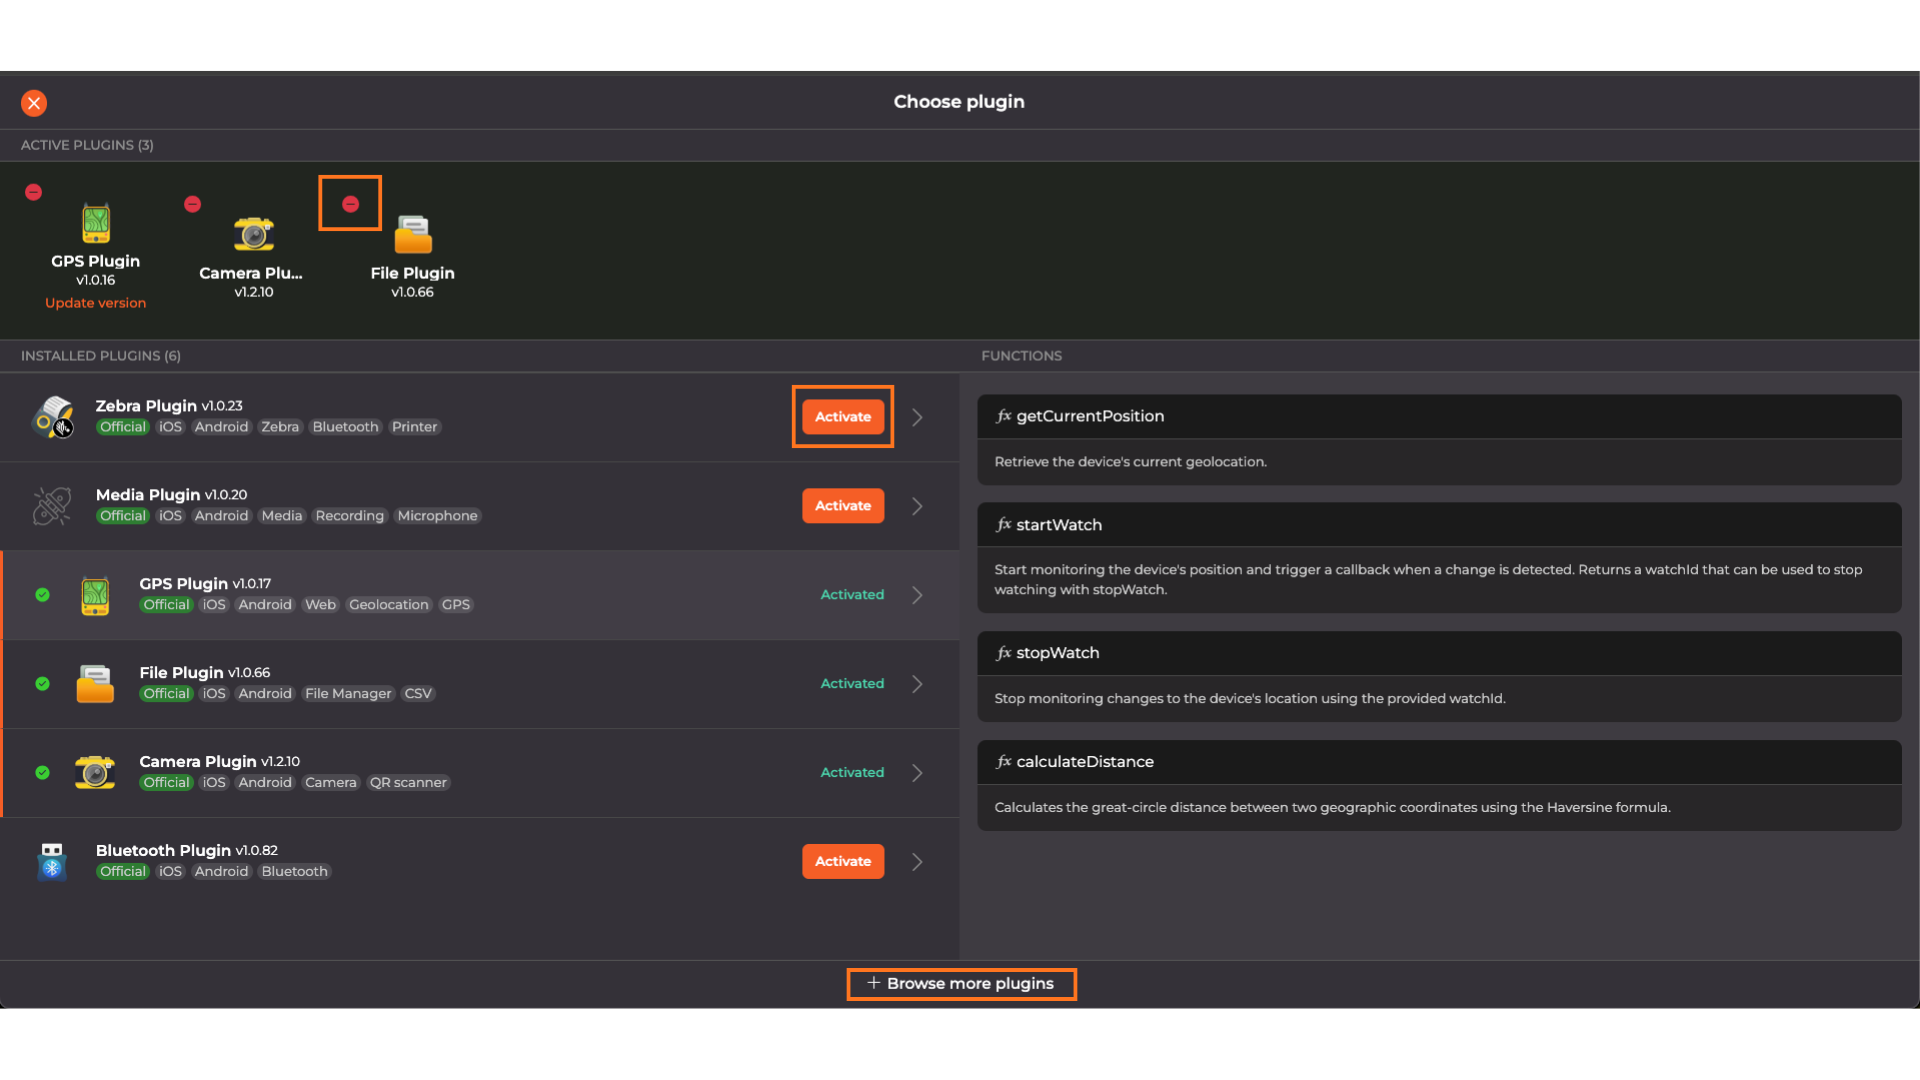
Task: Click the File Plugin folder icon in active plugins
Action: pyautogui.click(x=412, y=235)
